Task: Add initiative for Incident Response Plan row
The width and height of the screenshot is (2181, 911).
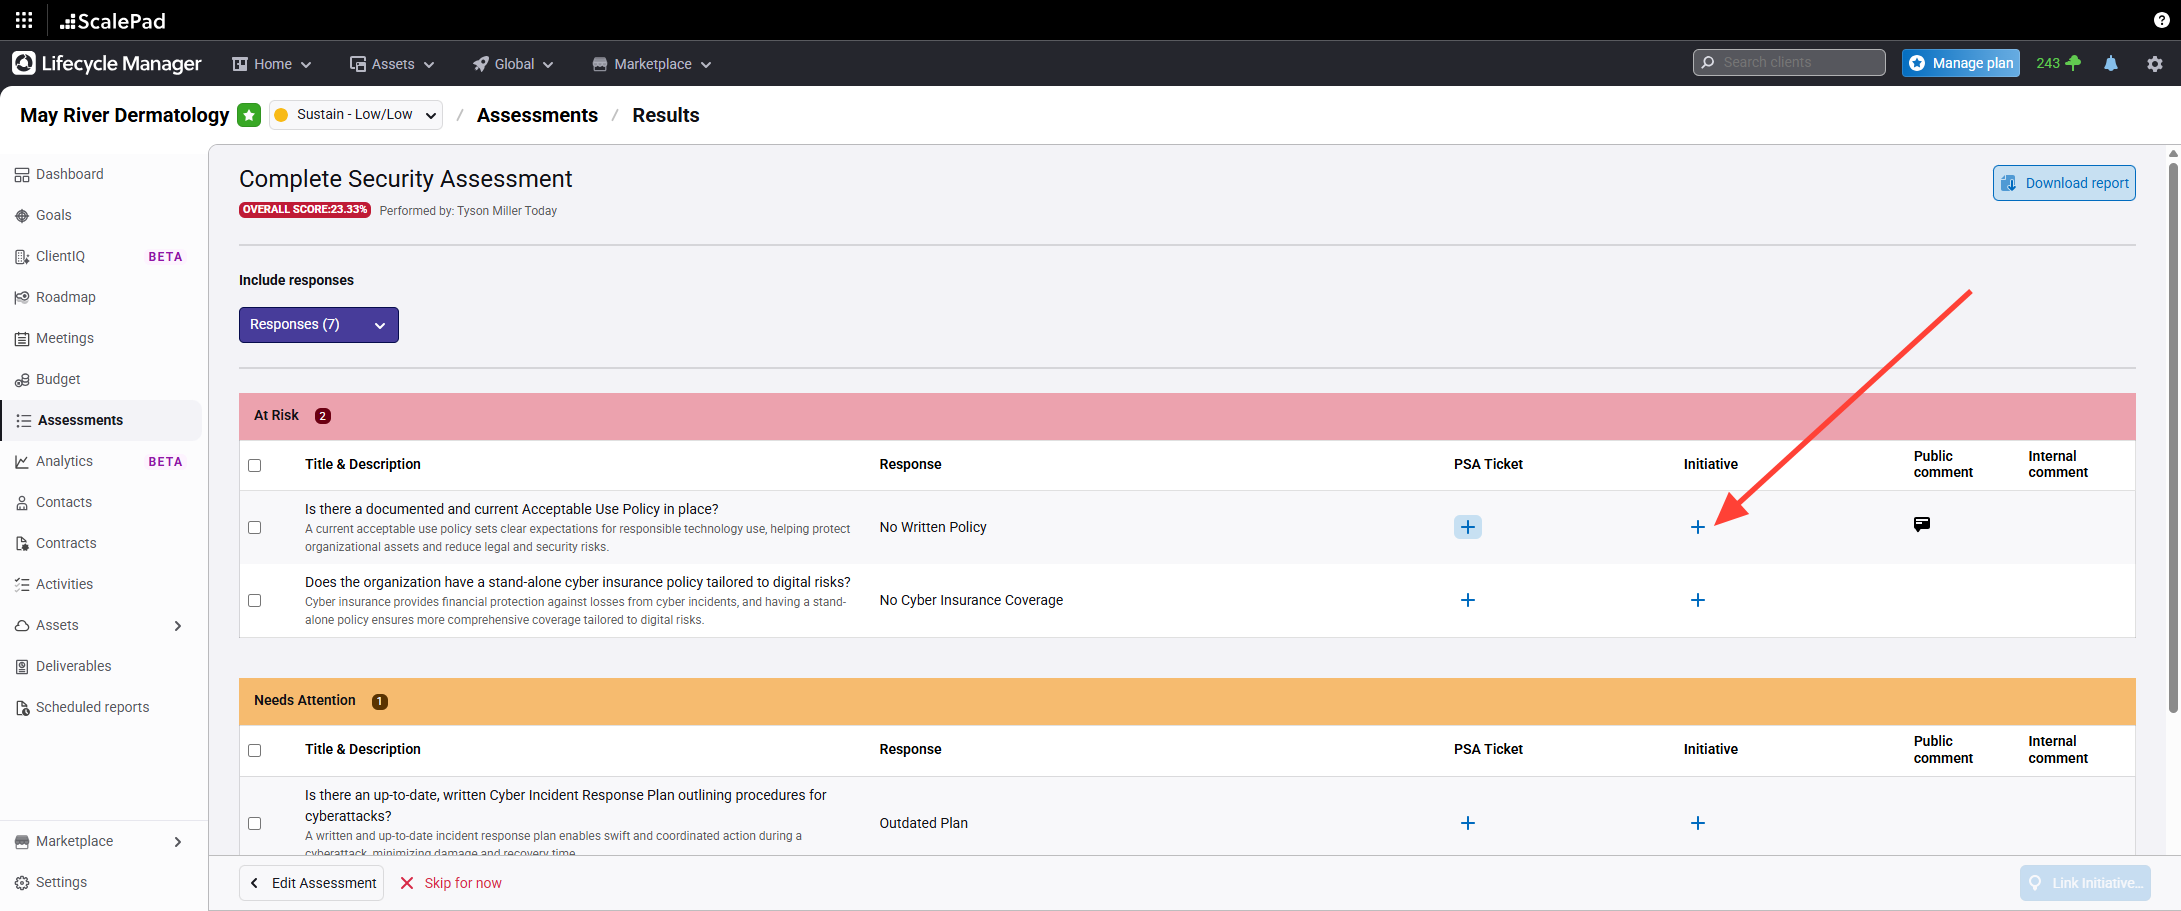Action: click(x=1697, y=823)
